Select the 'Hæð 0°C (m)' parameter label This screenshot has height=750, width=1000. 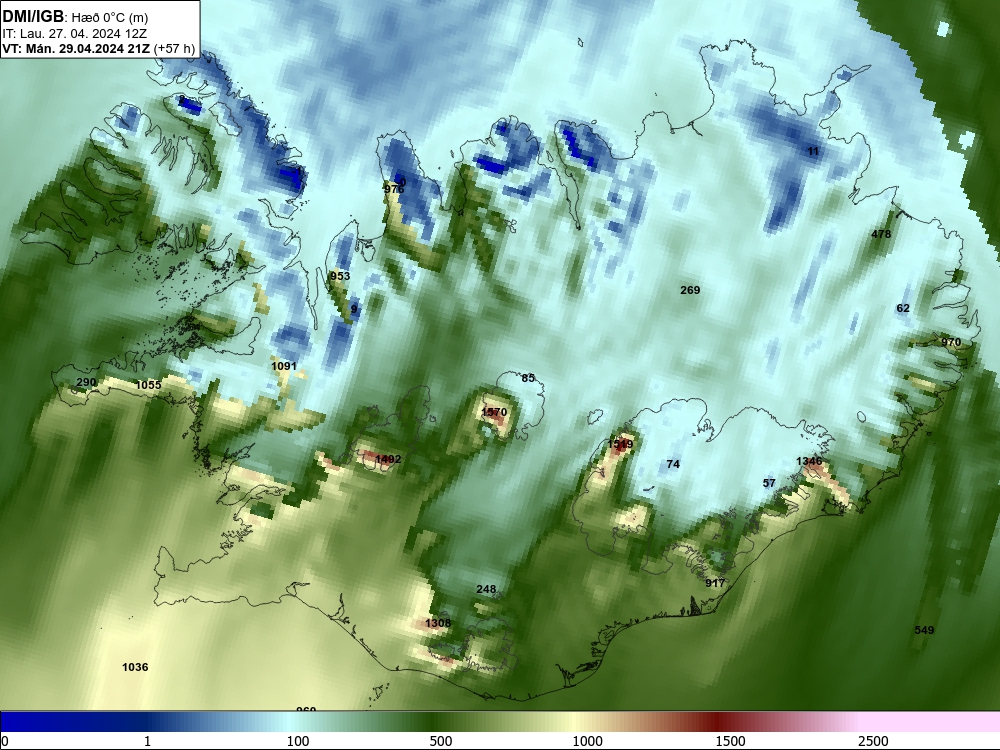pyautogui.click(x=110, y=17)
